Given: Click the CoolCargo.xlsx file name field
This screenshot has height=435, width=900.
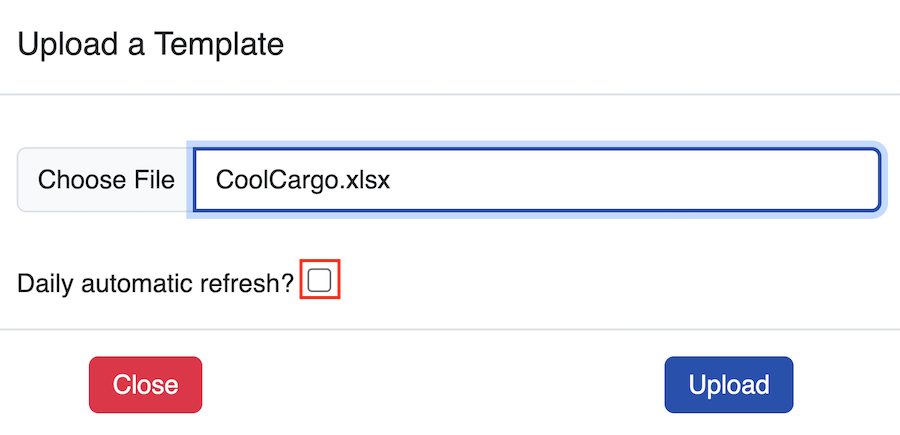Looking at the screenshot, I should coord(536,180).
